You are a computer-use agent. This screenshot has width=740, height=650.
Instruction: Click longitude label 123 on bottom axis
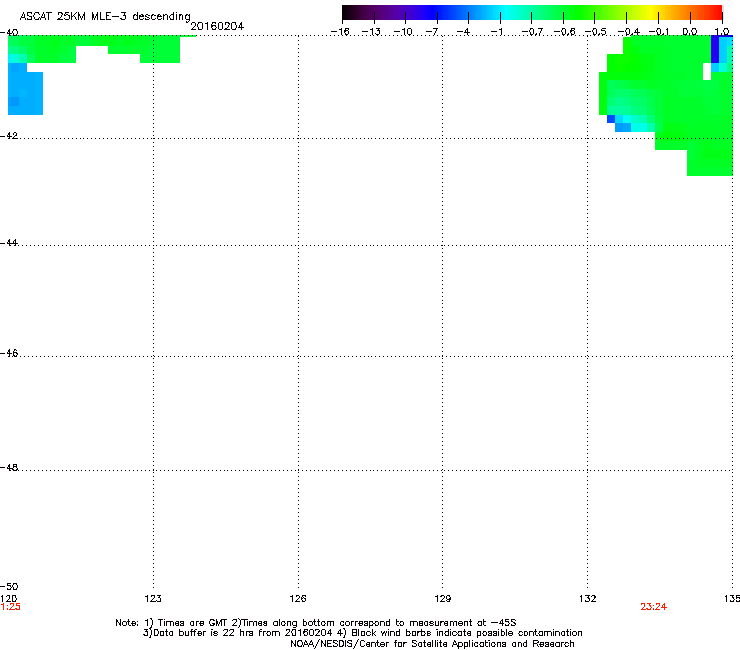click(x=153, y=599)
